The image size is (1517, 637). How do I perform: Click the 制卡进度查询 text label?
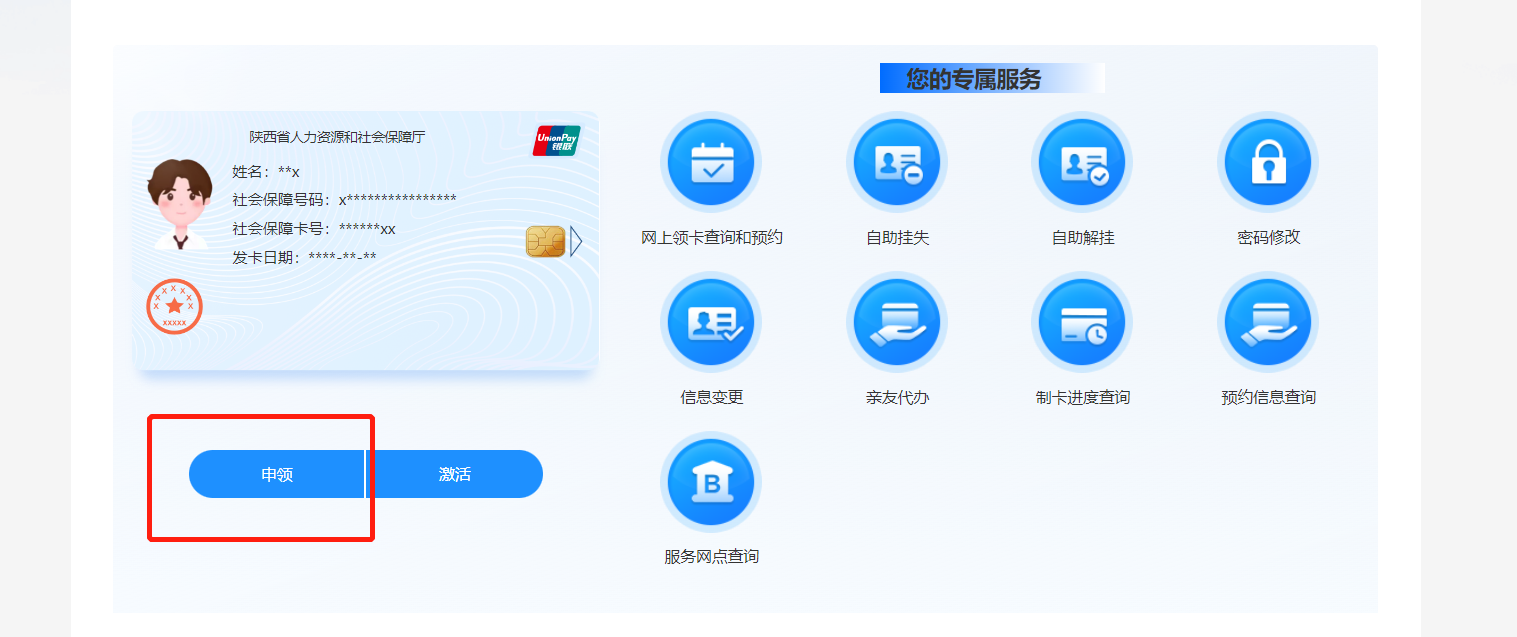[x=1082, y=398]
